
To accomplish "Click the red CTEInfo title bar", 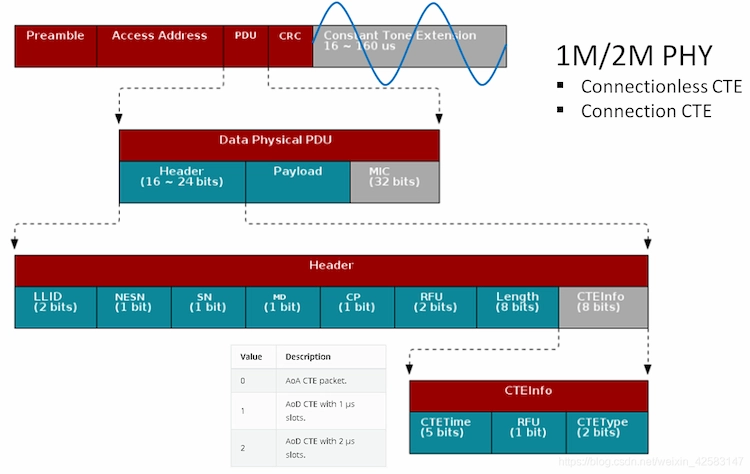I will 529,396.
